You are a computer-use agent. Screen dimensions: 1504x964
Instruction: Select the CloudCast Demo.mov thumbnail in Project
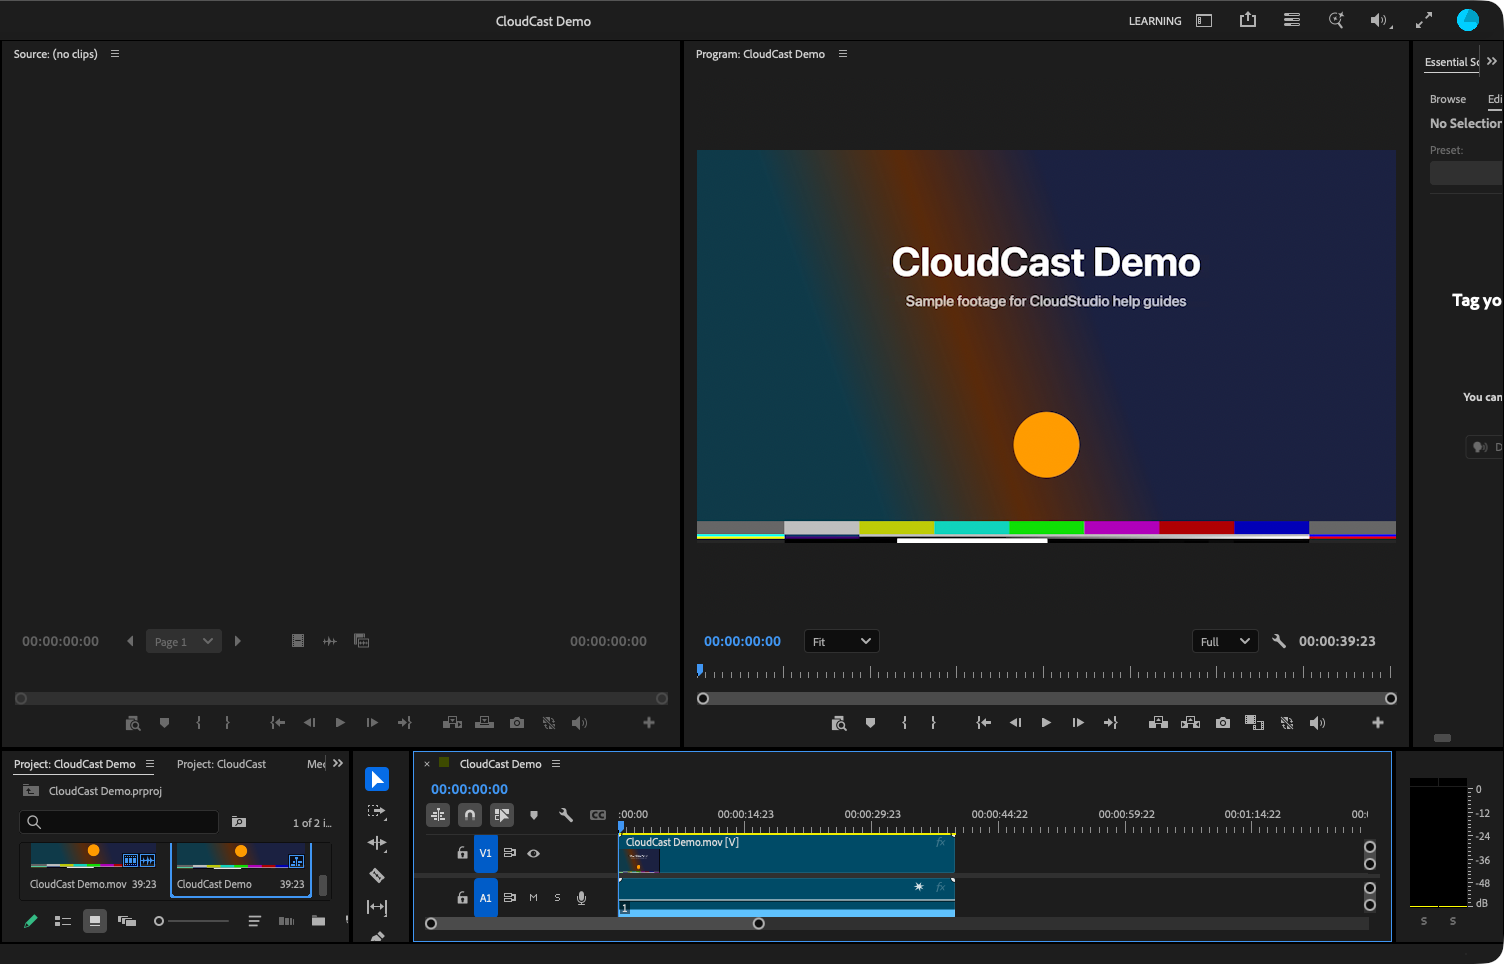pos(93,857)
